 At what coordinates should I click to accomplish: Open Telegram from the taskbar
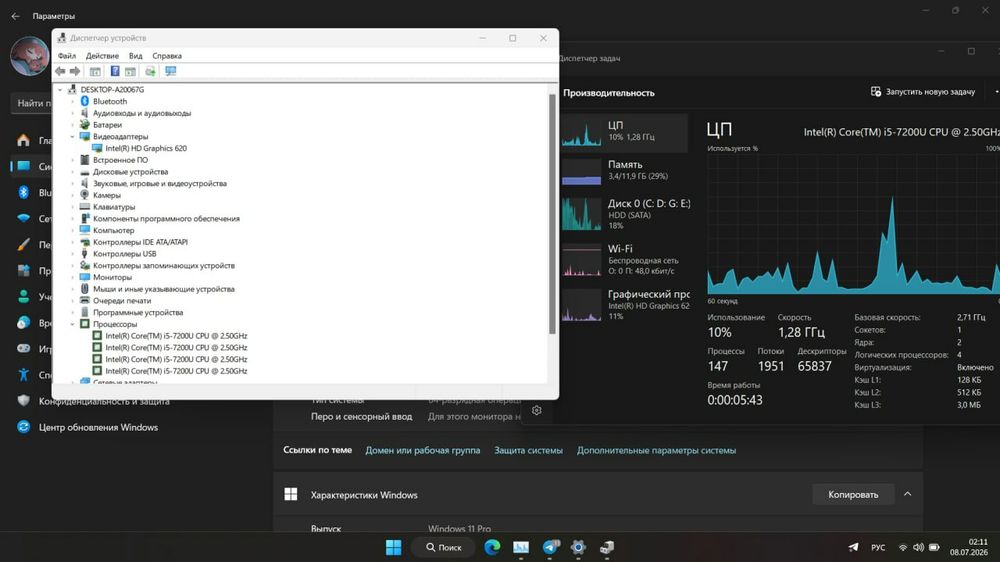551,547
